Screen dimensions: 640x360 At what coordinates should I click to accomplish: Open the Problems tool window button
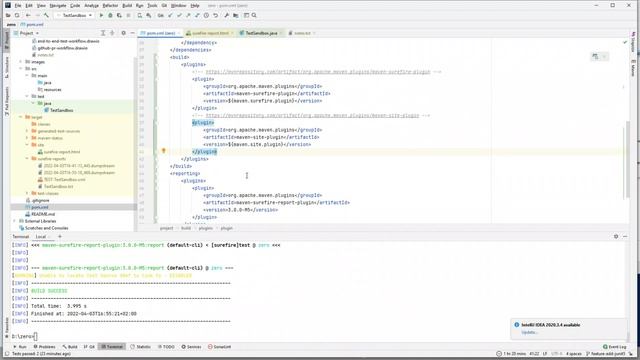click(x=44, y=347)
